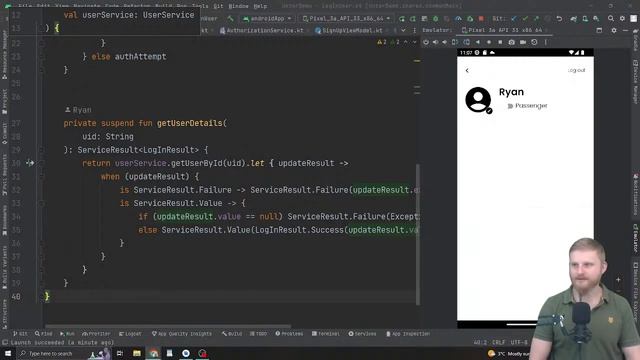
Task: Click the Make Project hammer icon
Action: [x=230, y=18]
